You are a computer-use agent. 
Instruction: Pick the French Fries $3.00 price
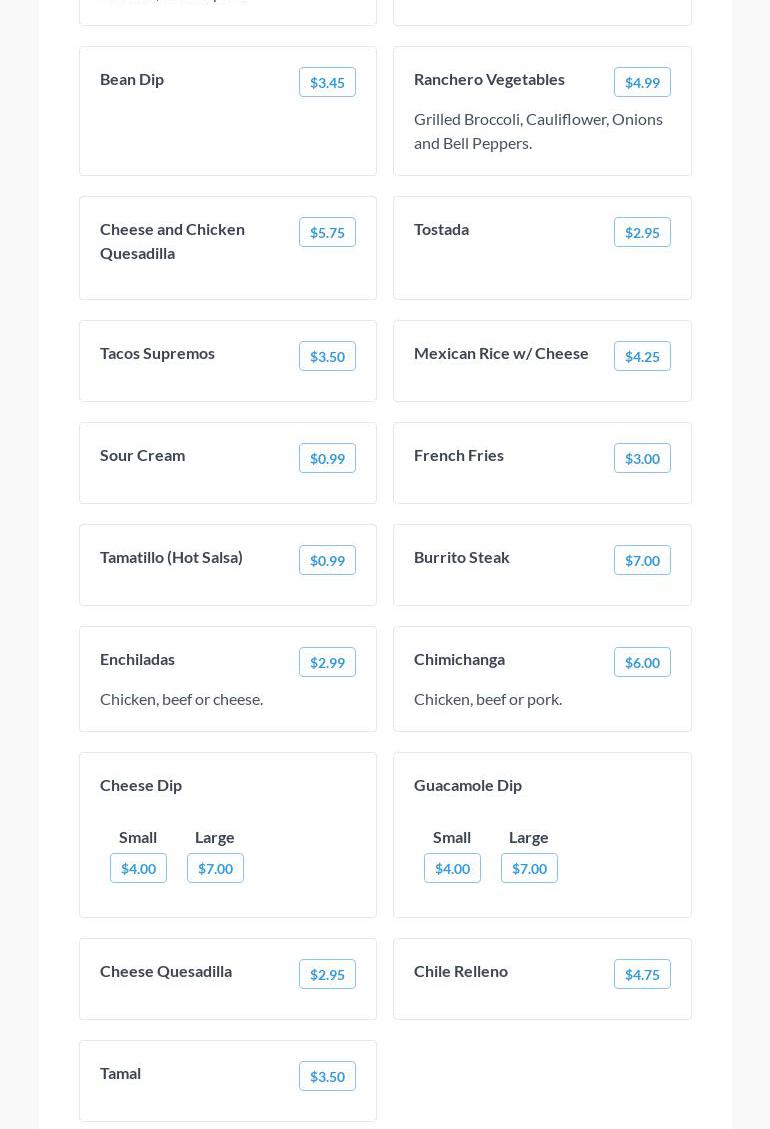642,458
